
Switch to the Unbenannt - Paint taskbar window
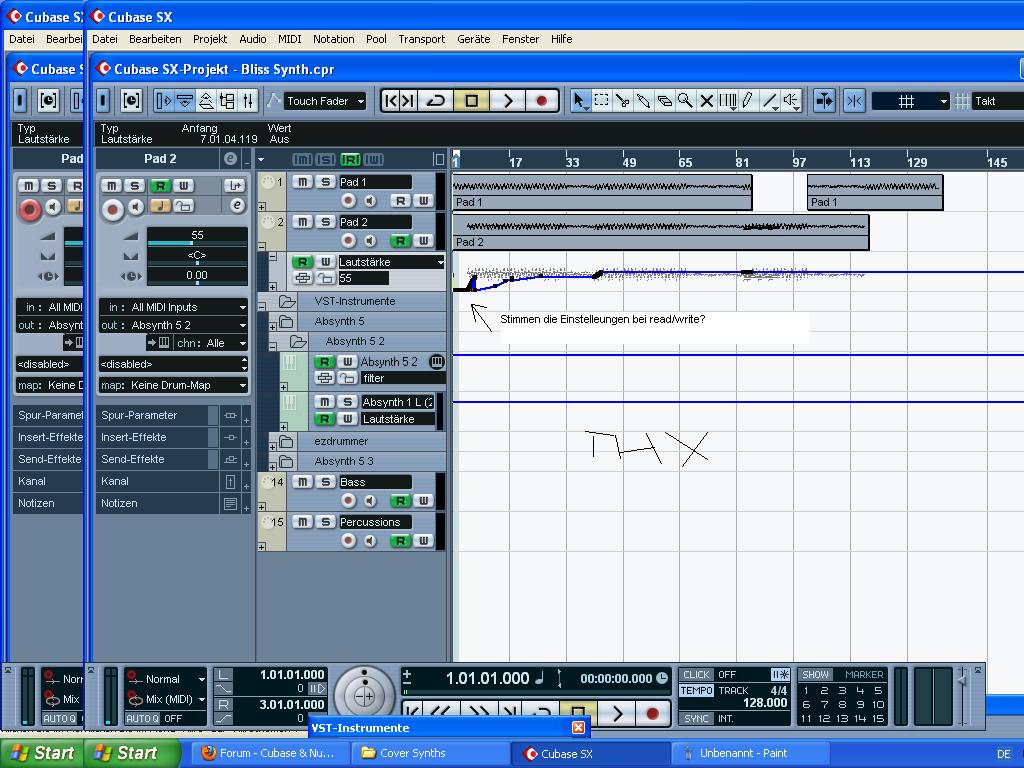point(750,753)
